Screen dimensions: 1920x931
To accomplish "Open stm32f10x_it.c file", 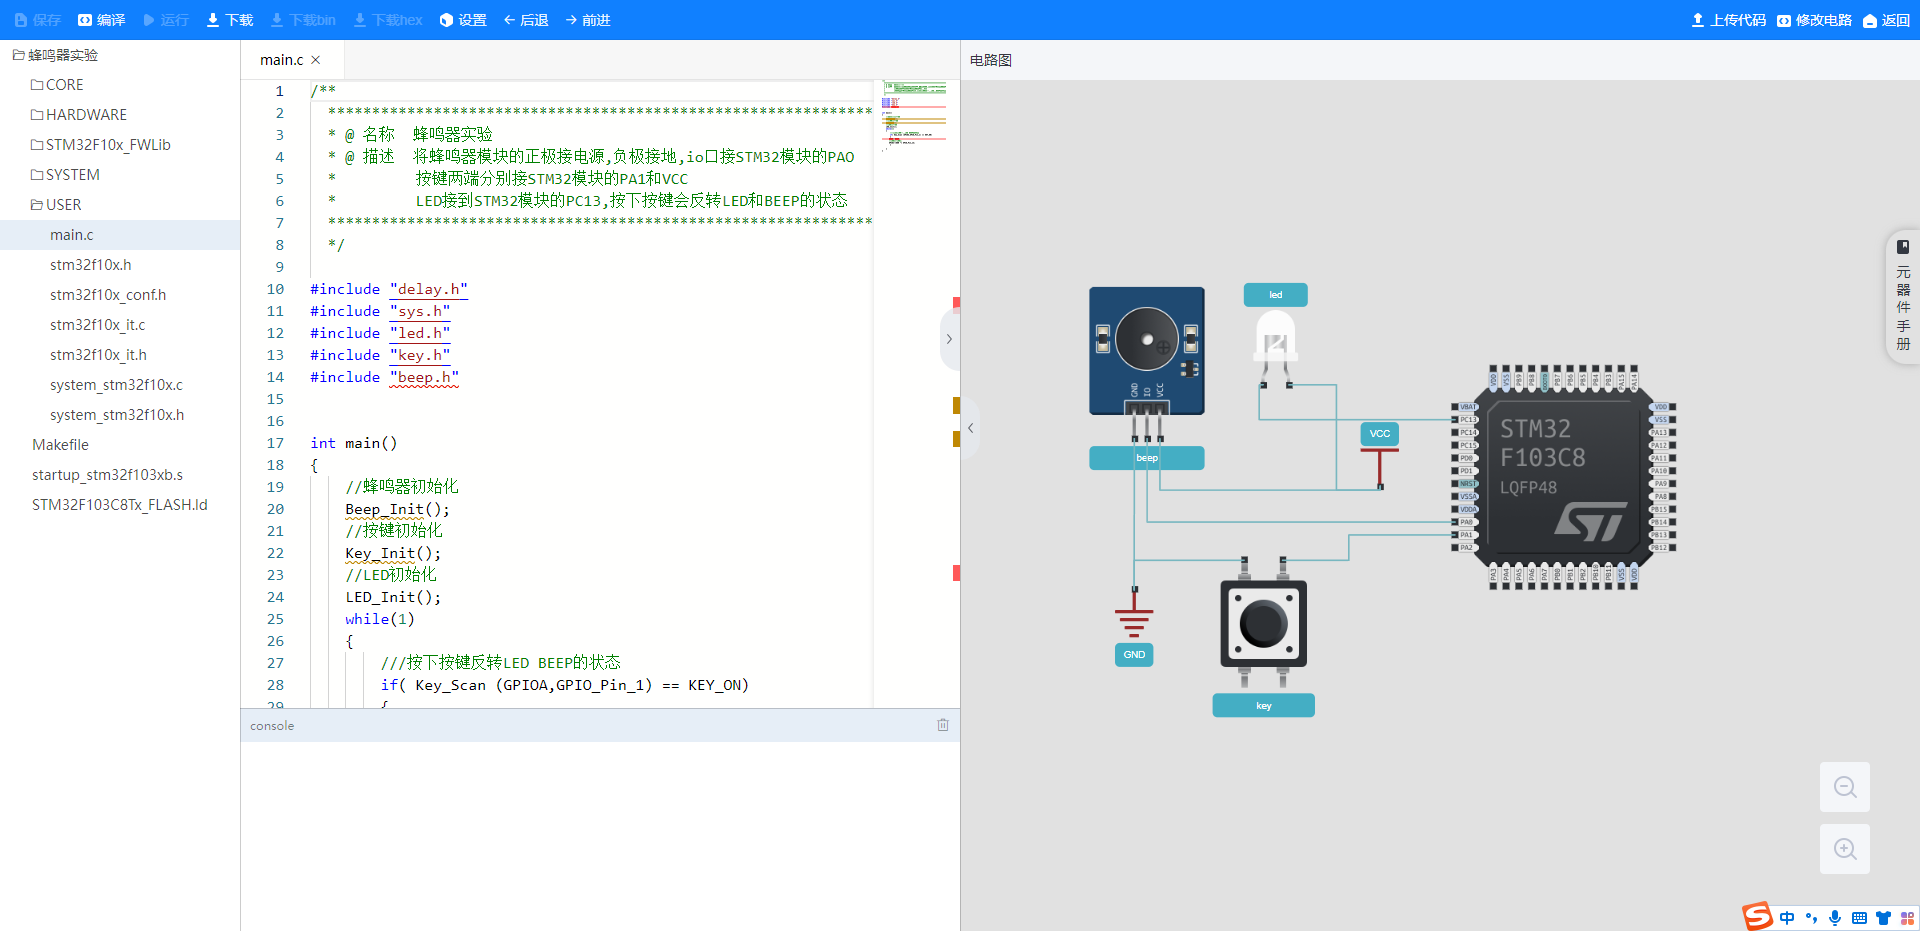I will coord(98,325).
